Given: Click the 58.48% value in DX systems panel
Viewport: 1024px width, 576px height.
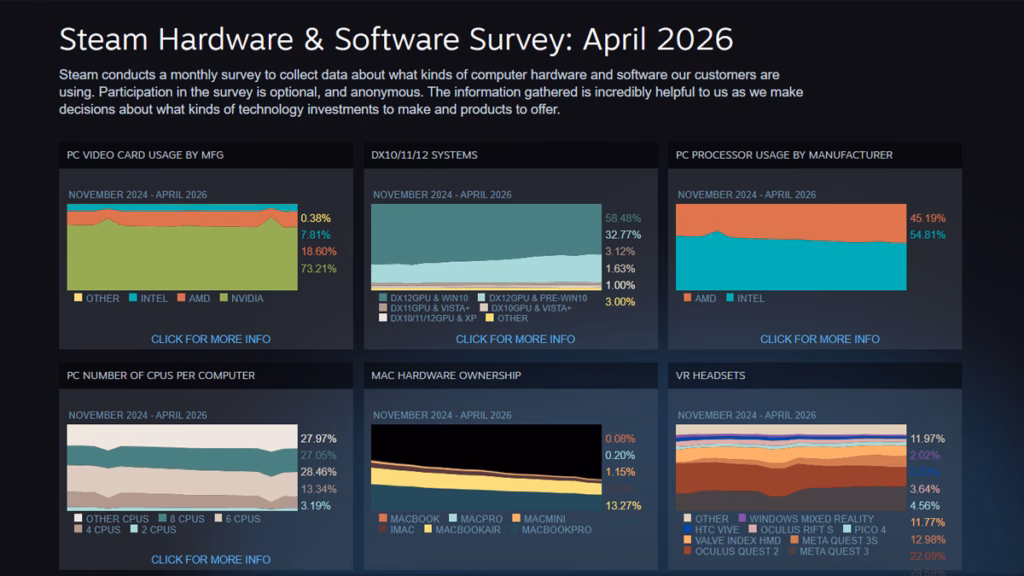Looking at the screenshot, I should pos(623,218).
